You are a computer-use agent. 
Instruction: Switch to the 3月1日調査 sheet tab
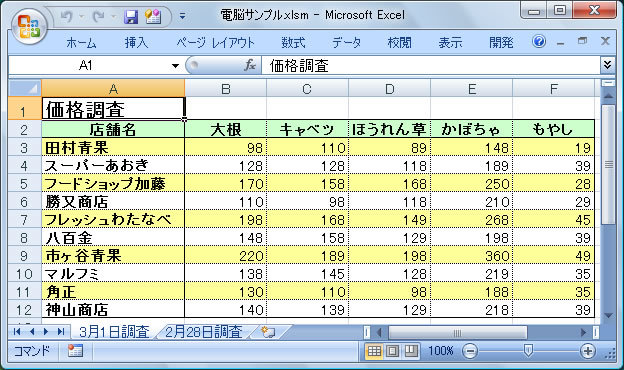[114, 331]
